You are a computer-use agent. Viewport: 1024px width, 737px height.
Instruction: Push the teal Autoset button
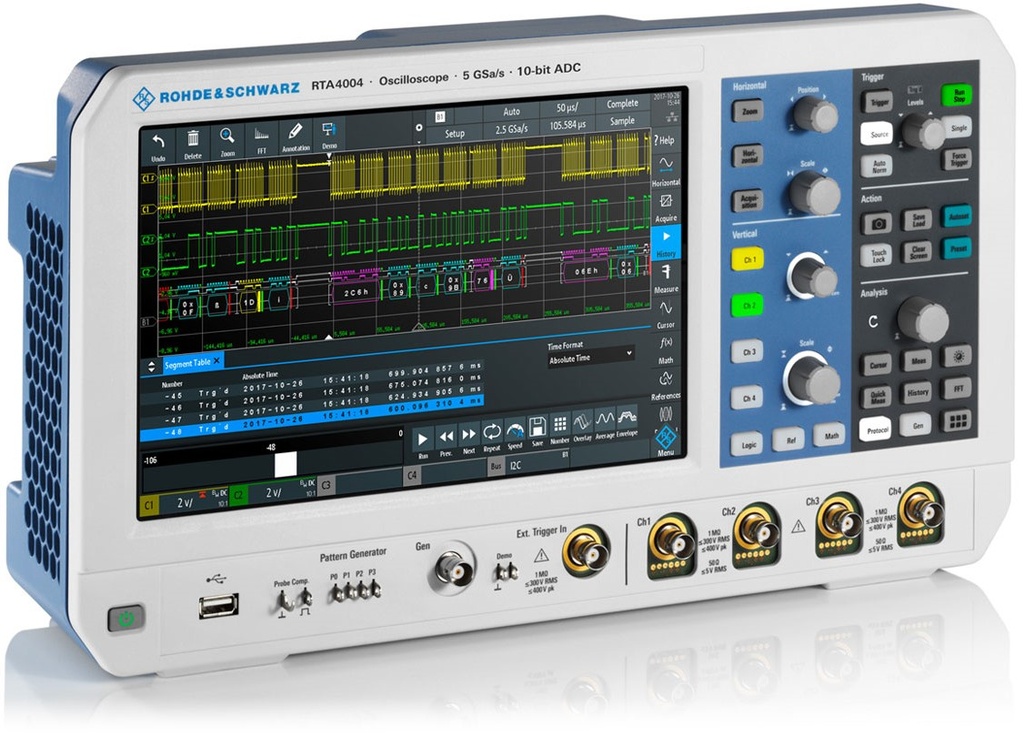957,217
